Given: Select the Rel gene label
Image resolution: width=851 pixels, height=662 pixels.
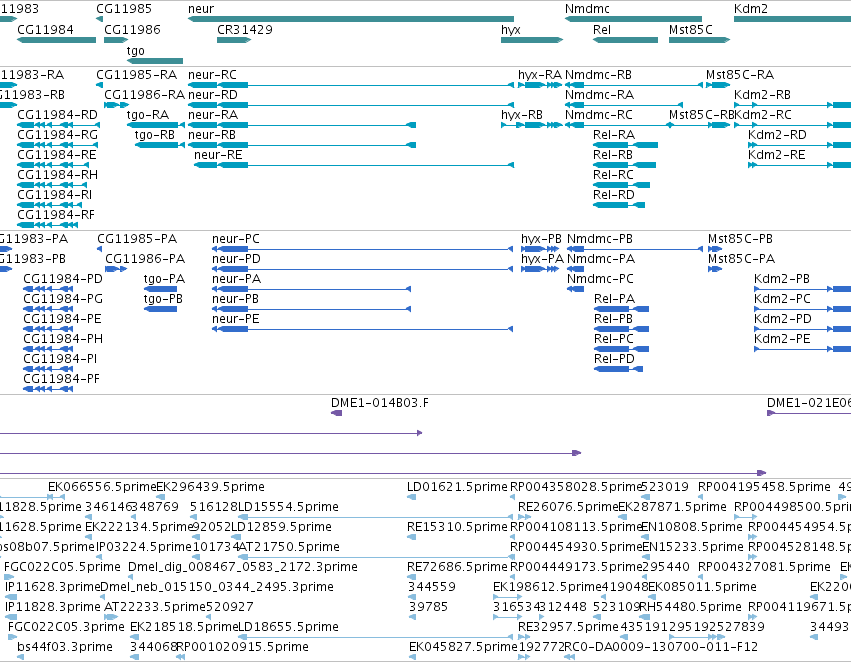Looking at the screenshot, I should [602, 29].
